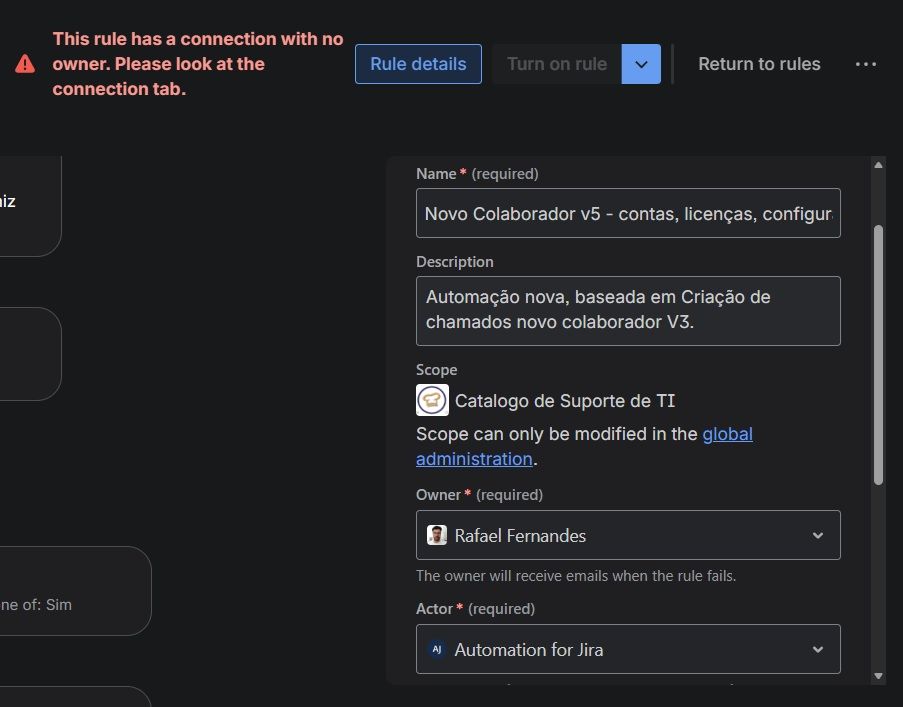903x707 pixels.
Task: Click inside the rule Name input field
Action: coord(628,213)
